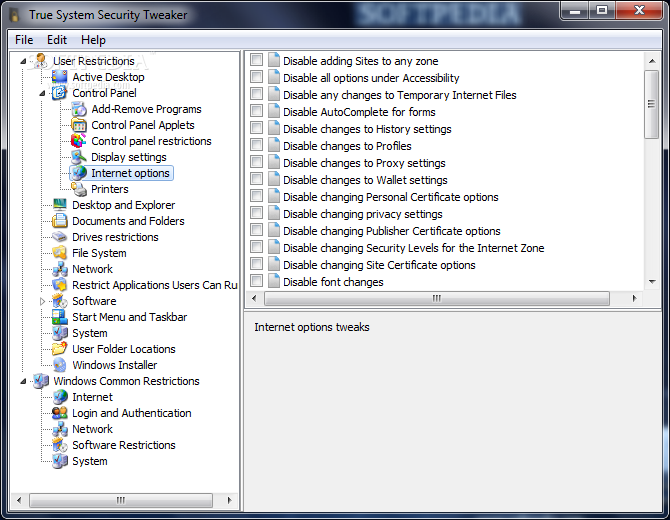Open the Help menu
670x520 pixels.
tap(93, 40)
